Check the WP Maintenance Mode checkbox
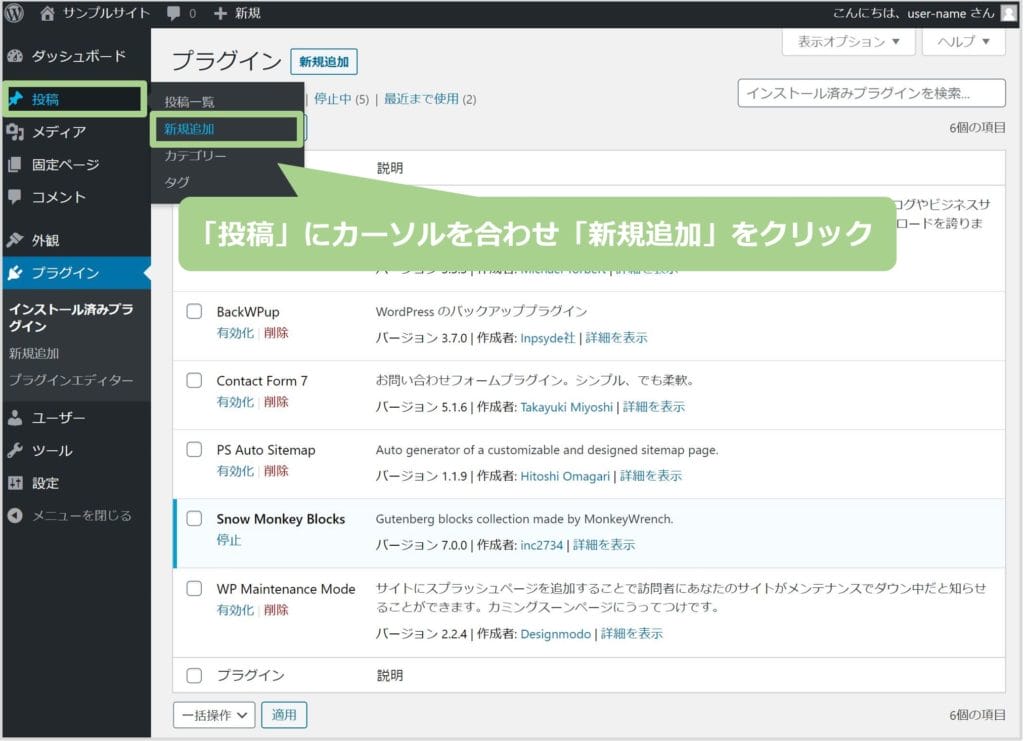The image size is (1024, 741). (x=194, y=588)
